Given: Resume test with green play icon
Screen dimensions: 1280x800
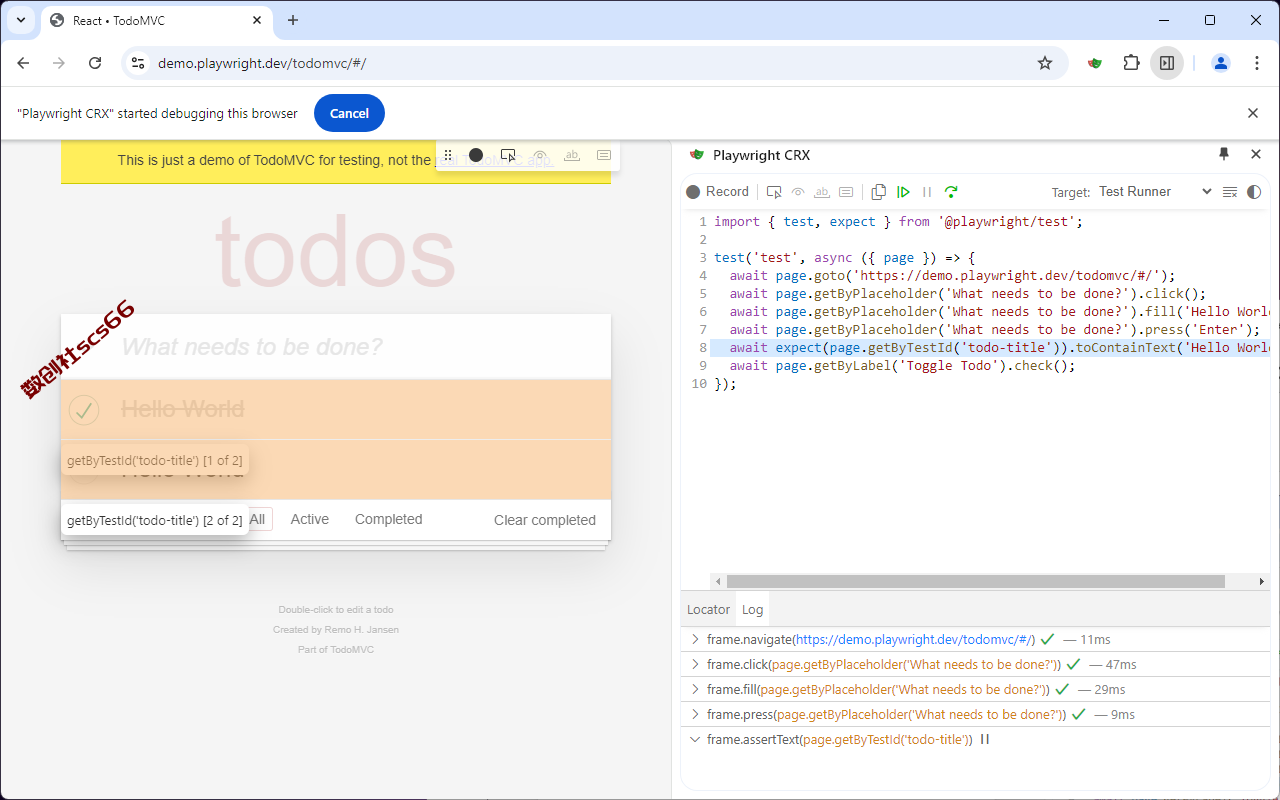Looking at the screenshot, I should (903, 192).
